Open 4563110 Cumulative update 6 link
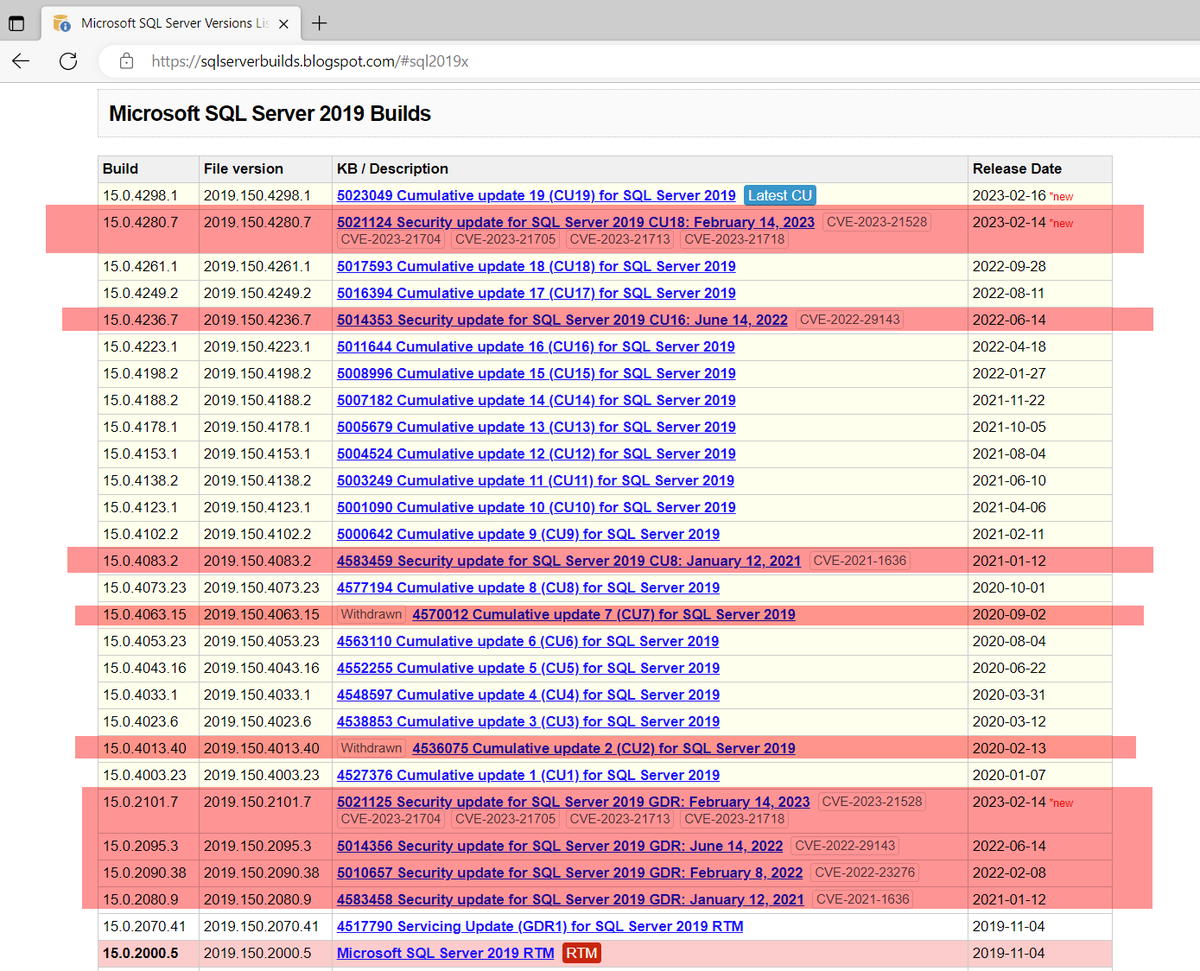This screenshot has width=1200, height=971. click(x=528, y=641)
